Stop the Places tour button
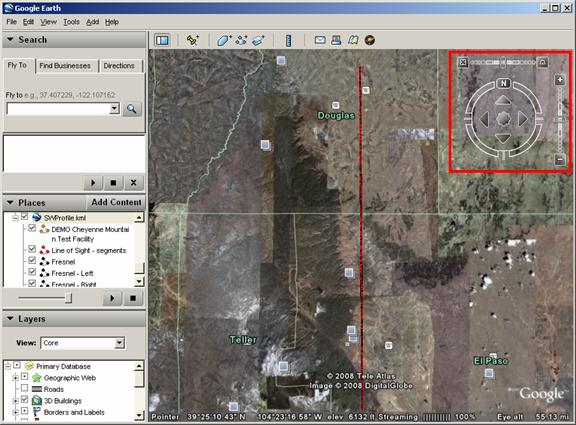576x425 pixels. pos(133,298)
